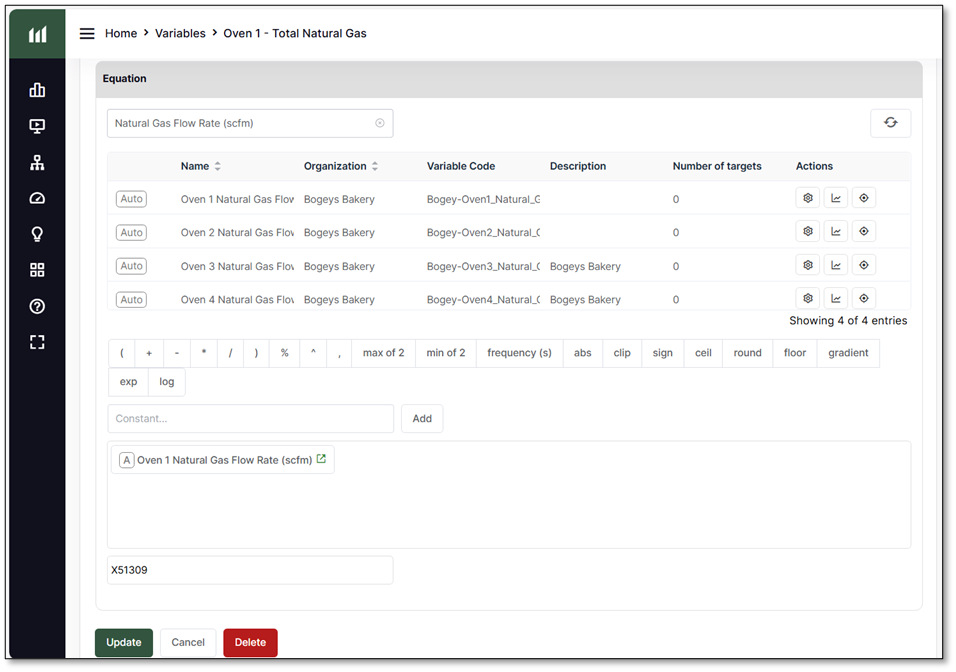This screenshot has width=956, height=672.
Task: Insert max of 2 function
Action: pos(383,353)
